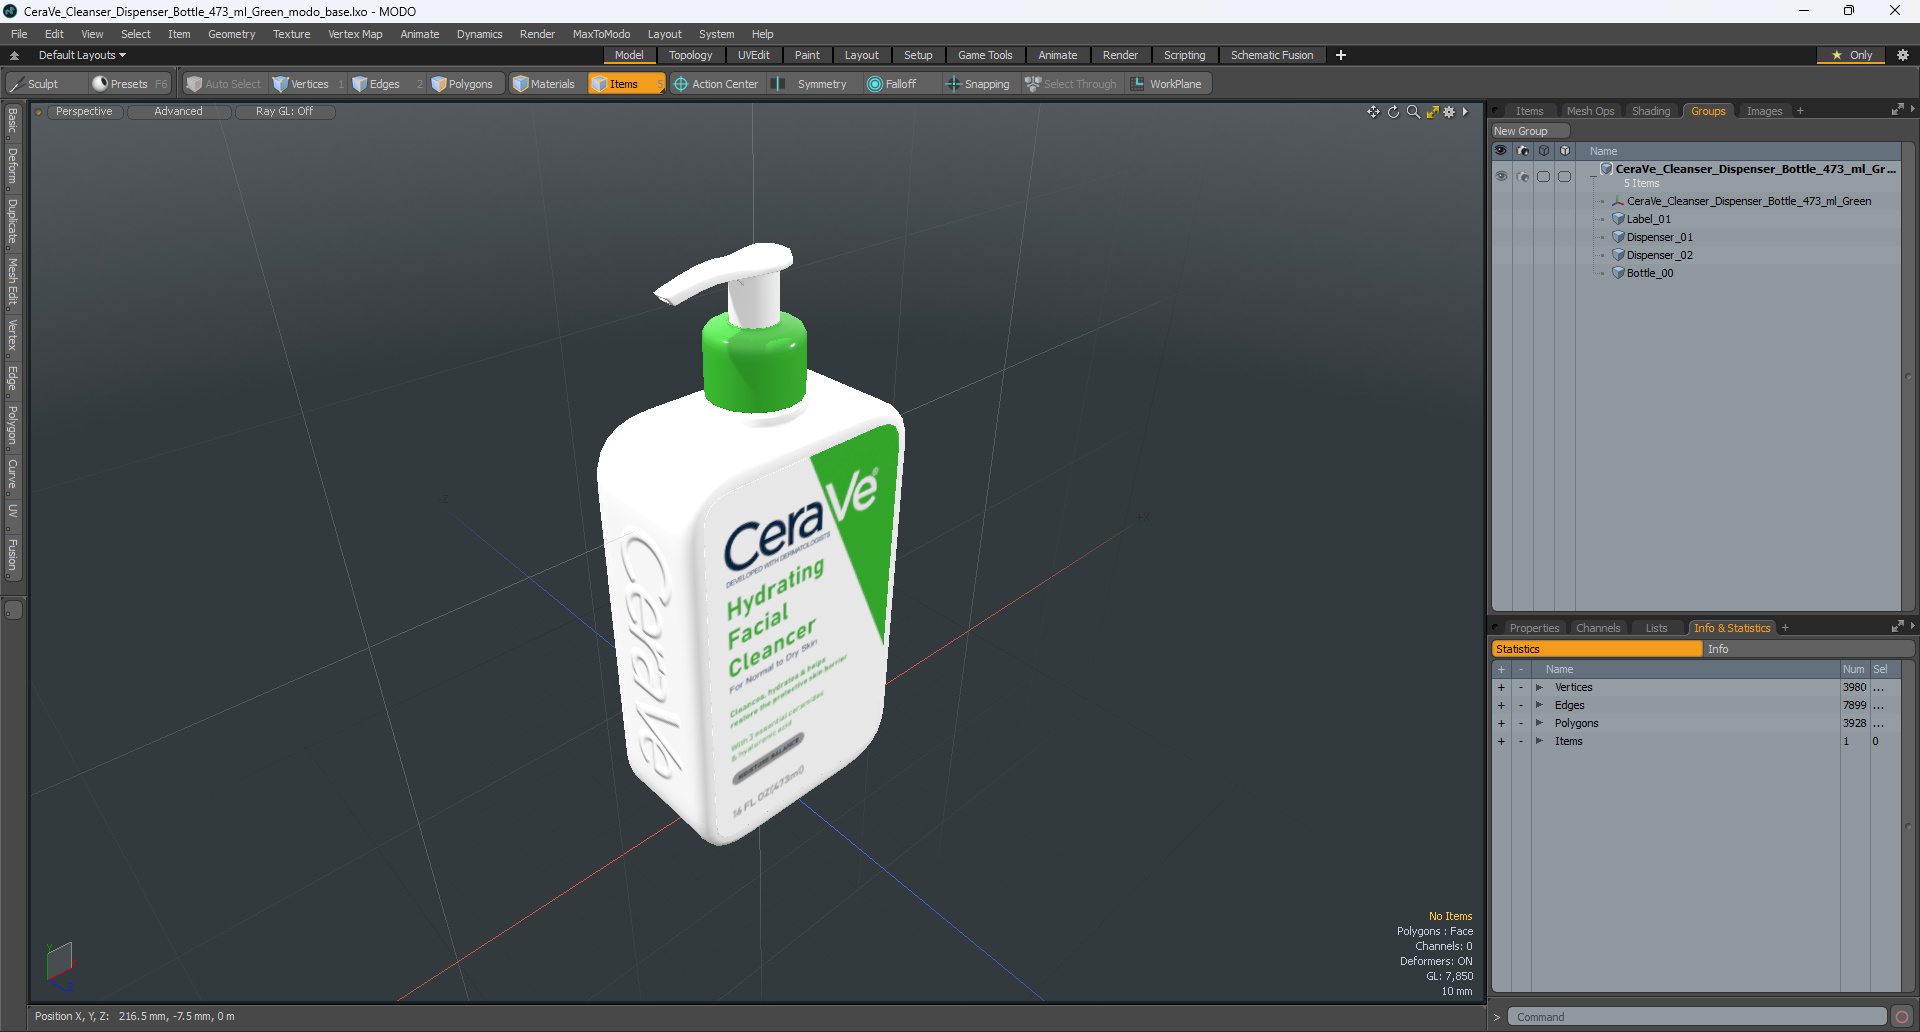The height and width of the screenshot is (1032, 1920).
Task: Open the Presets browser icon
Action: click(x=100, y=84)
